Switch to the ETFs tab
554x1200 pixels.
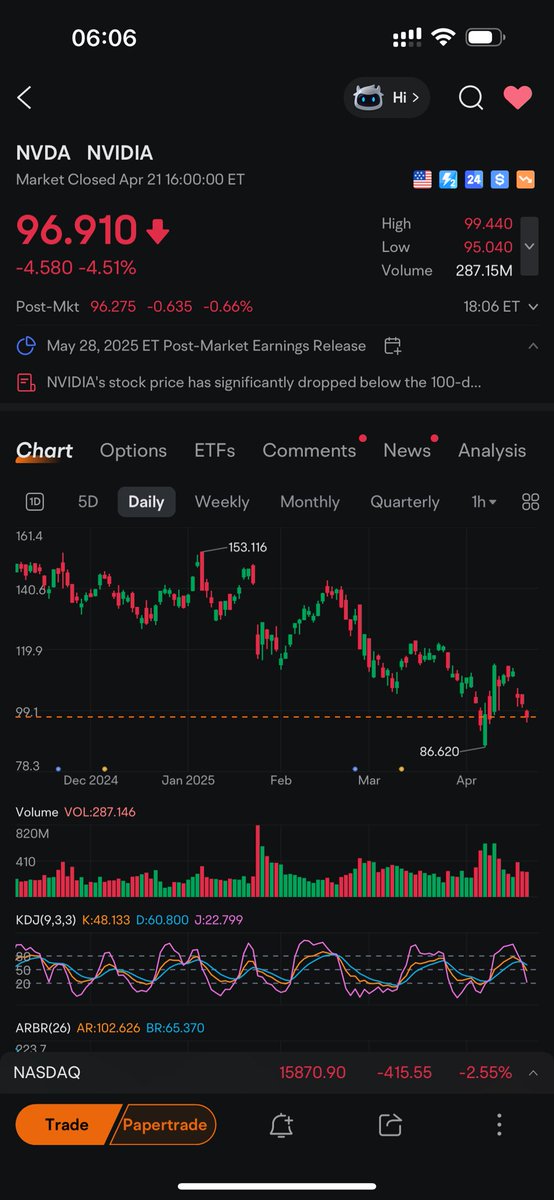[x=215, y=451]
